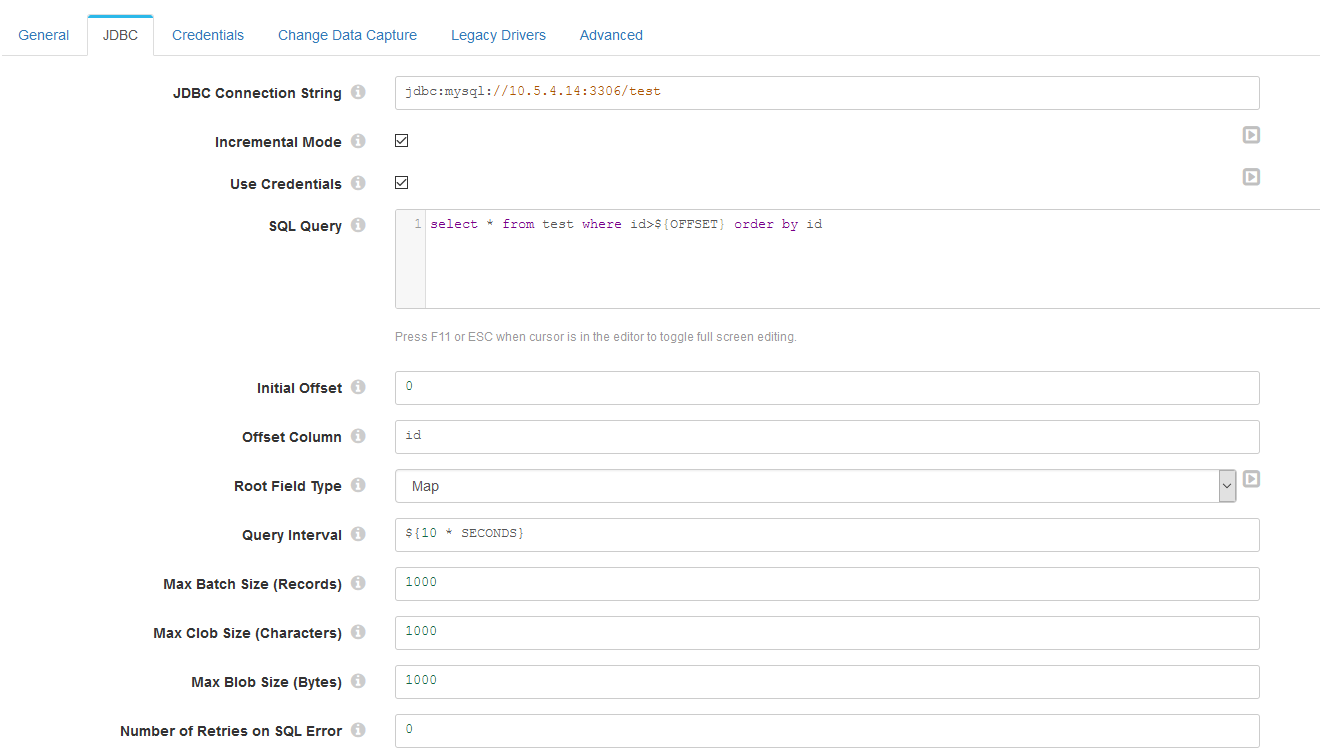Click the Query Interval info icon
This screenshot has height=756, width=1320.
pyautogui.click(x=358, y=535)
